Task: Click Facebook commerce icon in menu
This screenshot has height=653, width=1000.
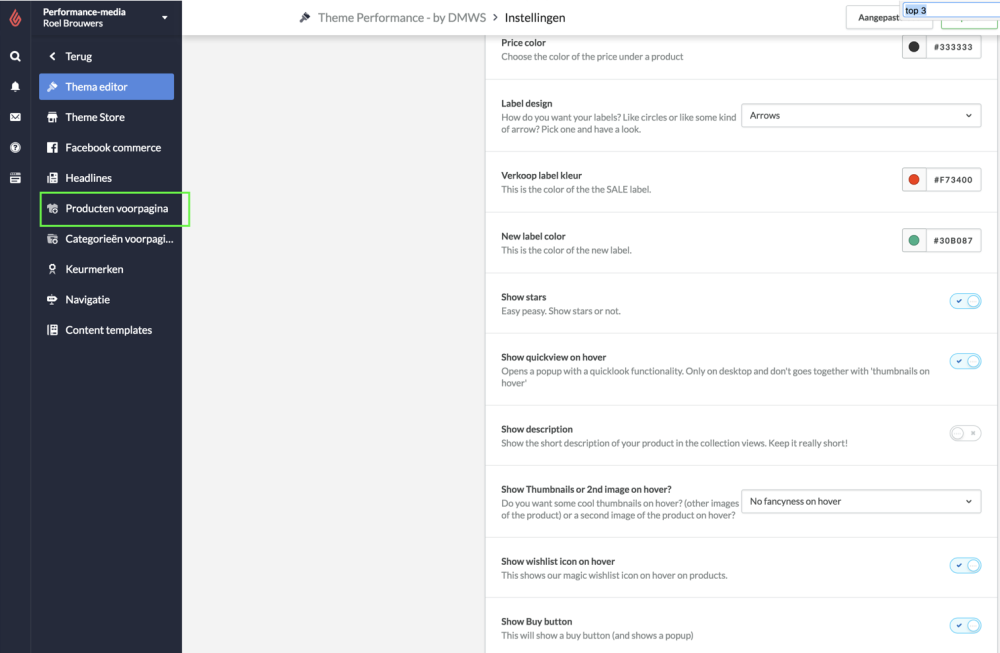Action: pyautogui.click(x=52, y=147)
